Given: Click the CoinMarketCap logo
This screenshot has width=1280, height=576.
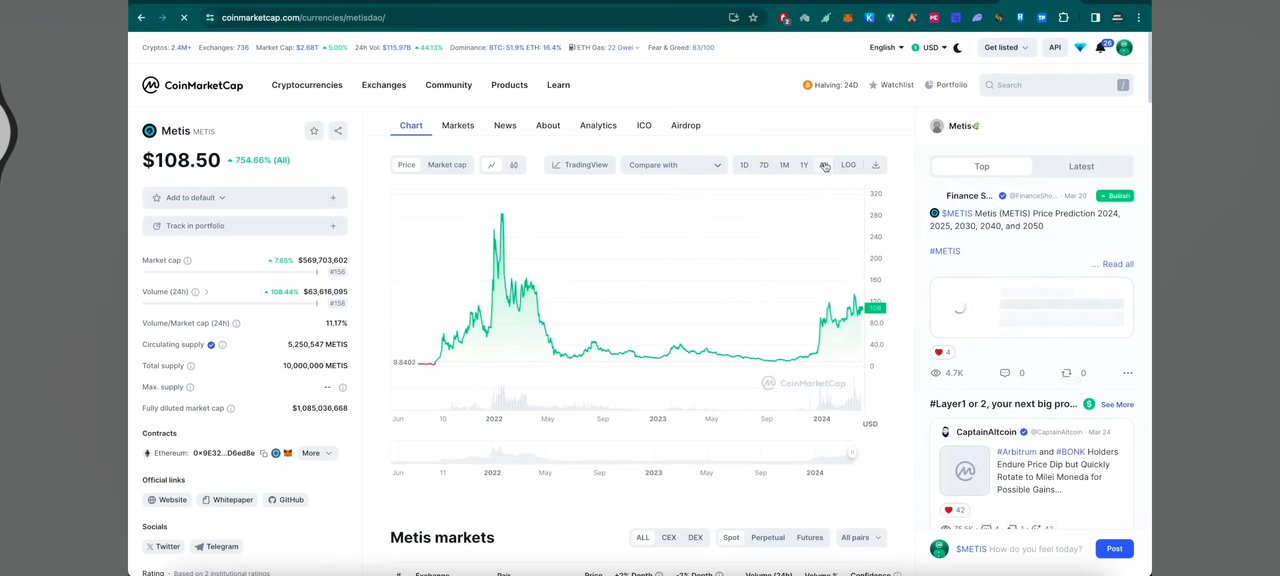Looking at the screenshot, I should [192, 85].
